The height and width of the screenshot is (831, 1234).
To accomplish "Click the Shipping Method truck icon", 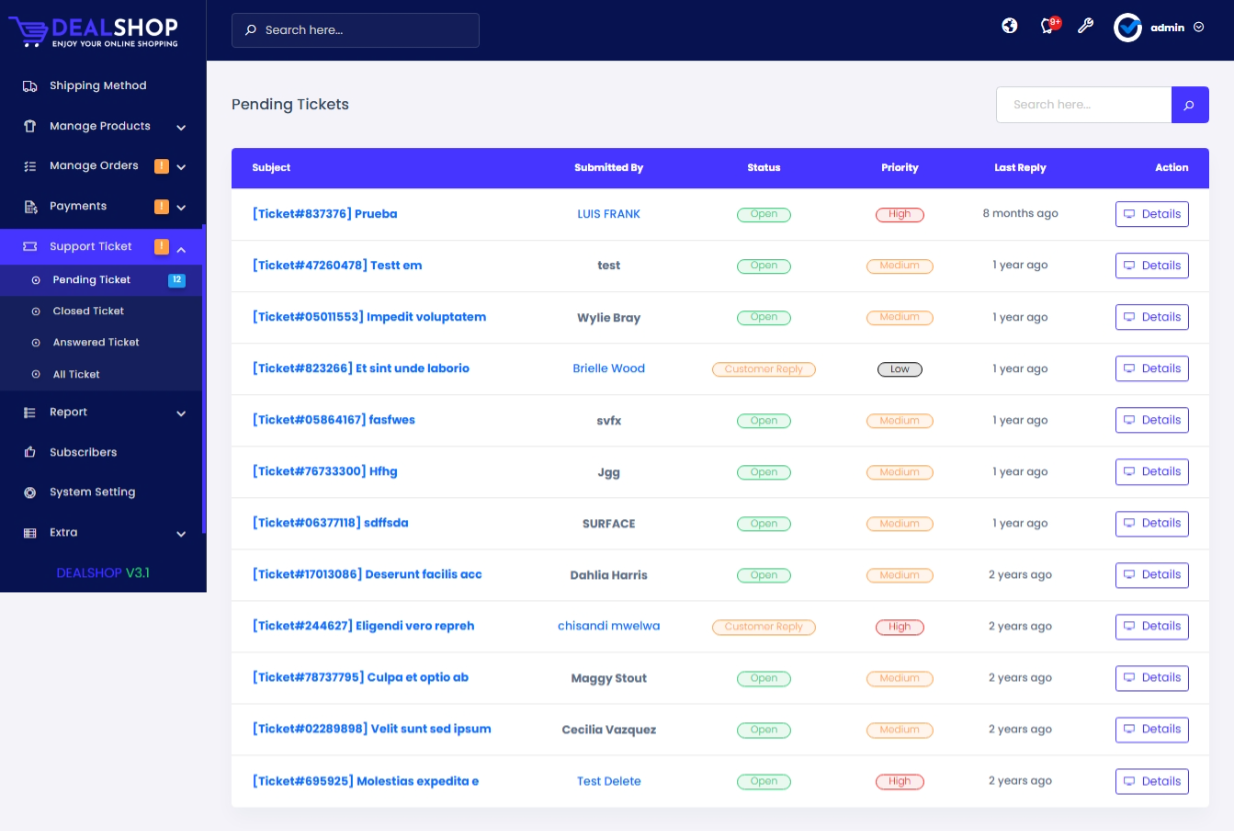I will click(30, 86).
